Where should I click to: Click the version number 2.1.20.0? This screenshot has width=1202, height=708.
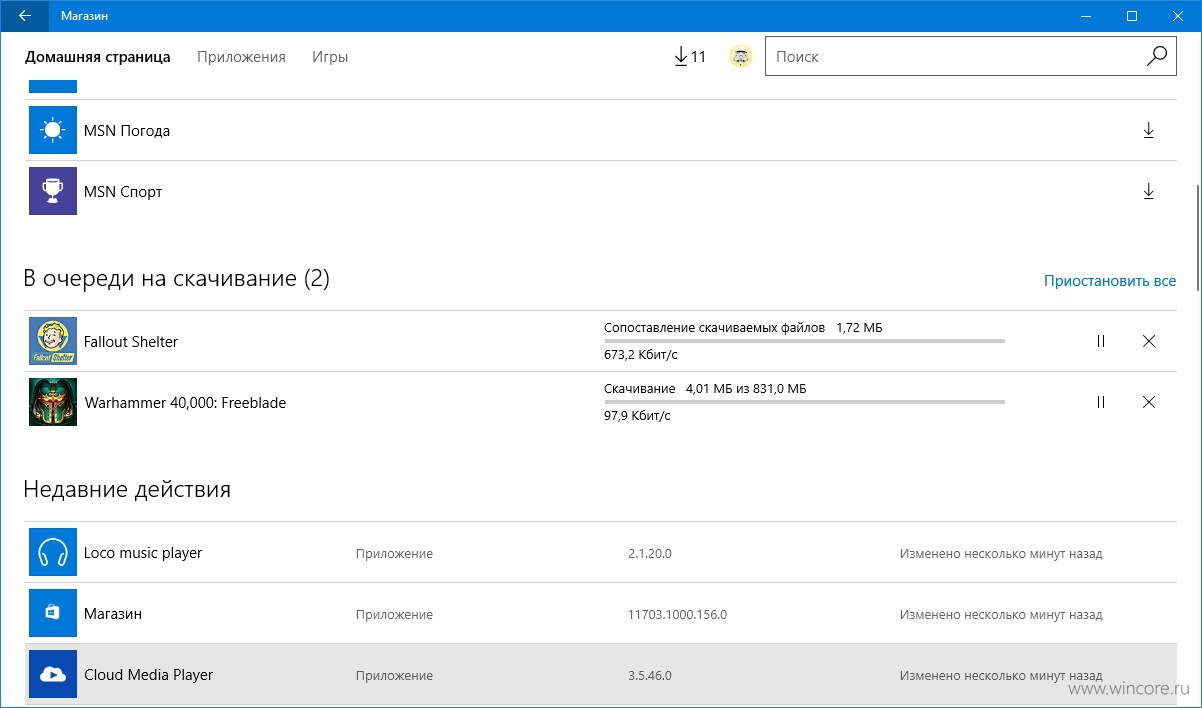649,553
